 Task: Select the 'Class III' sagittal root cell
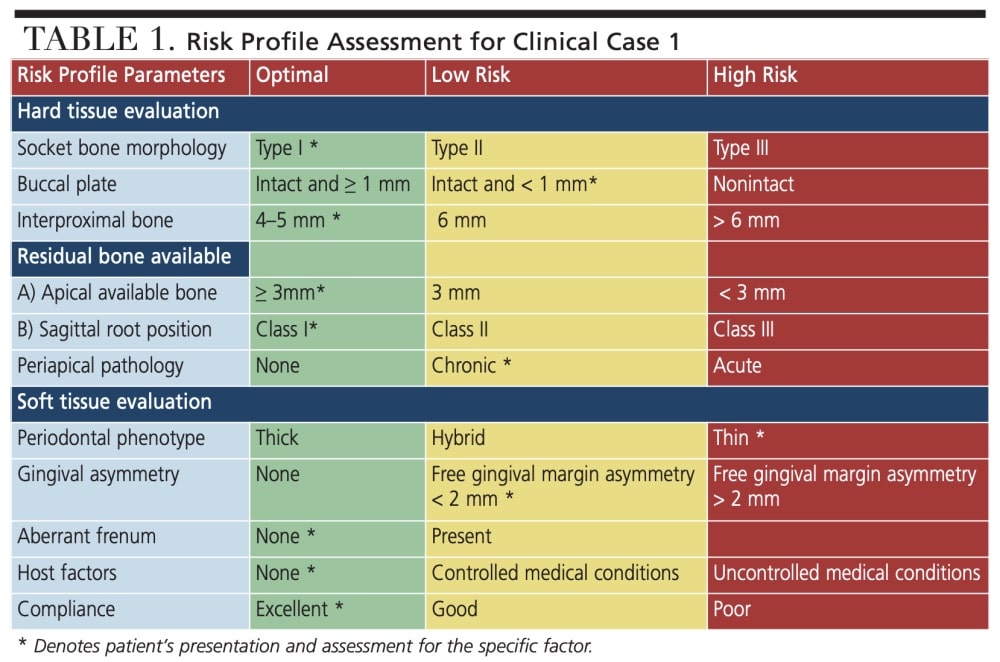tap(744, 329)
